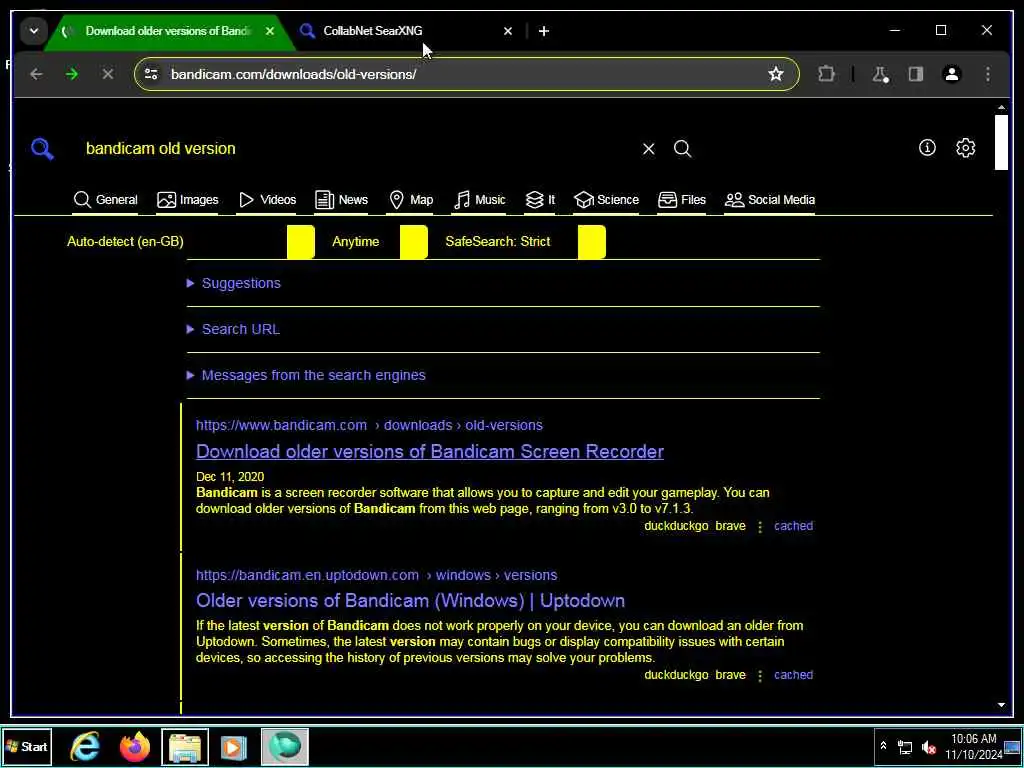Viewport: 1024px width, 768px height.
Task: Select the News search category
Action: tap(341, 200)
